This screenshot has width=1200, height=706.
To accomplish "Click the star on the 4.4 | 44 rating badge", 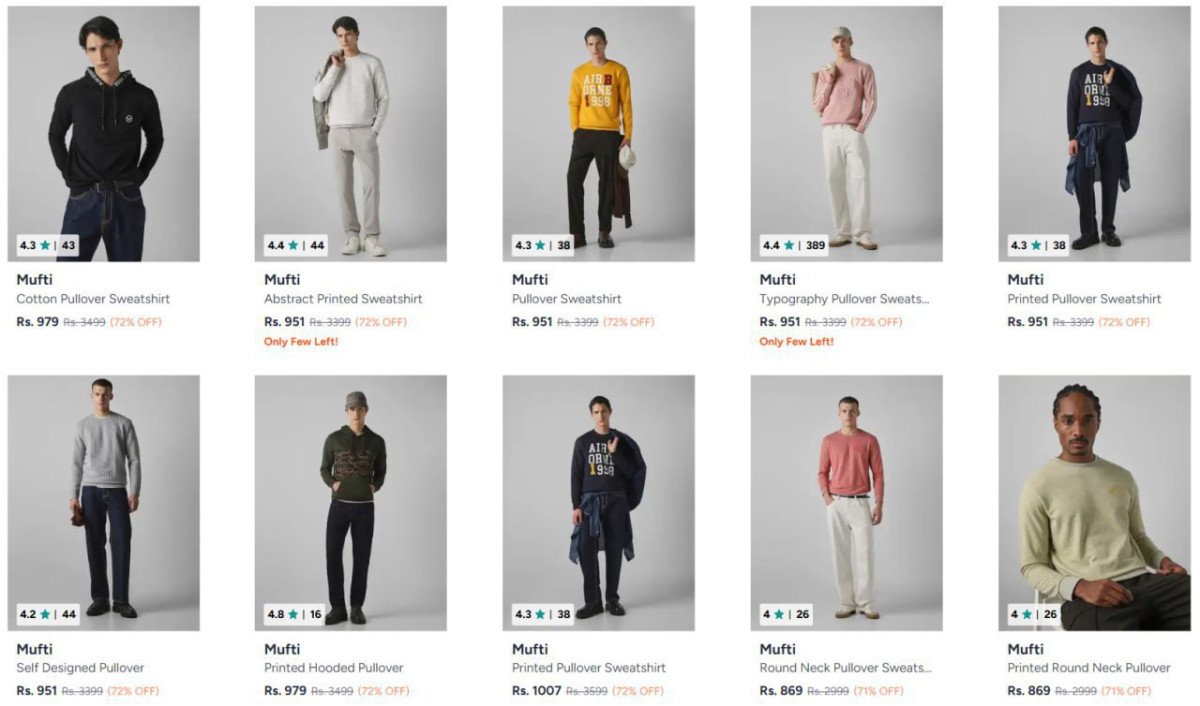I will pos(293,245).
